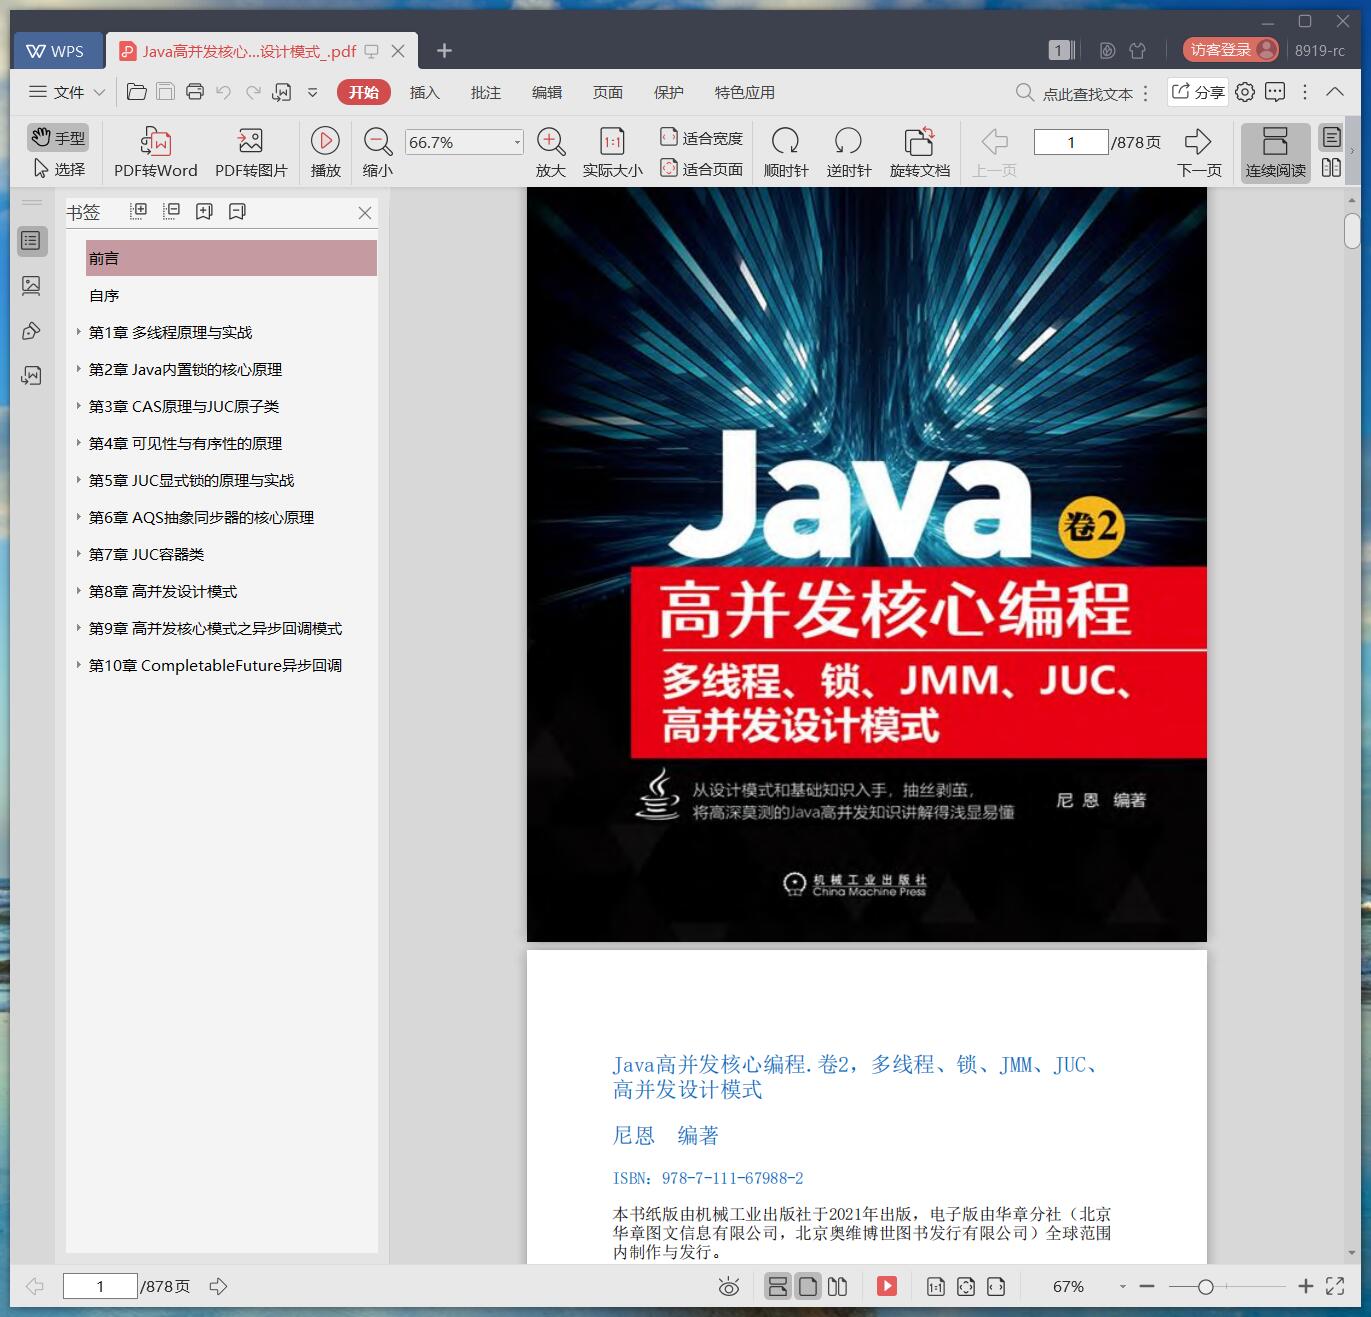Zoom in with the magnifier plus

[x=551, y=152]
